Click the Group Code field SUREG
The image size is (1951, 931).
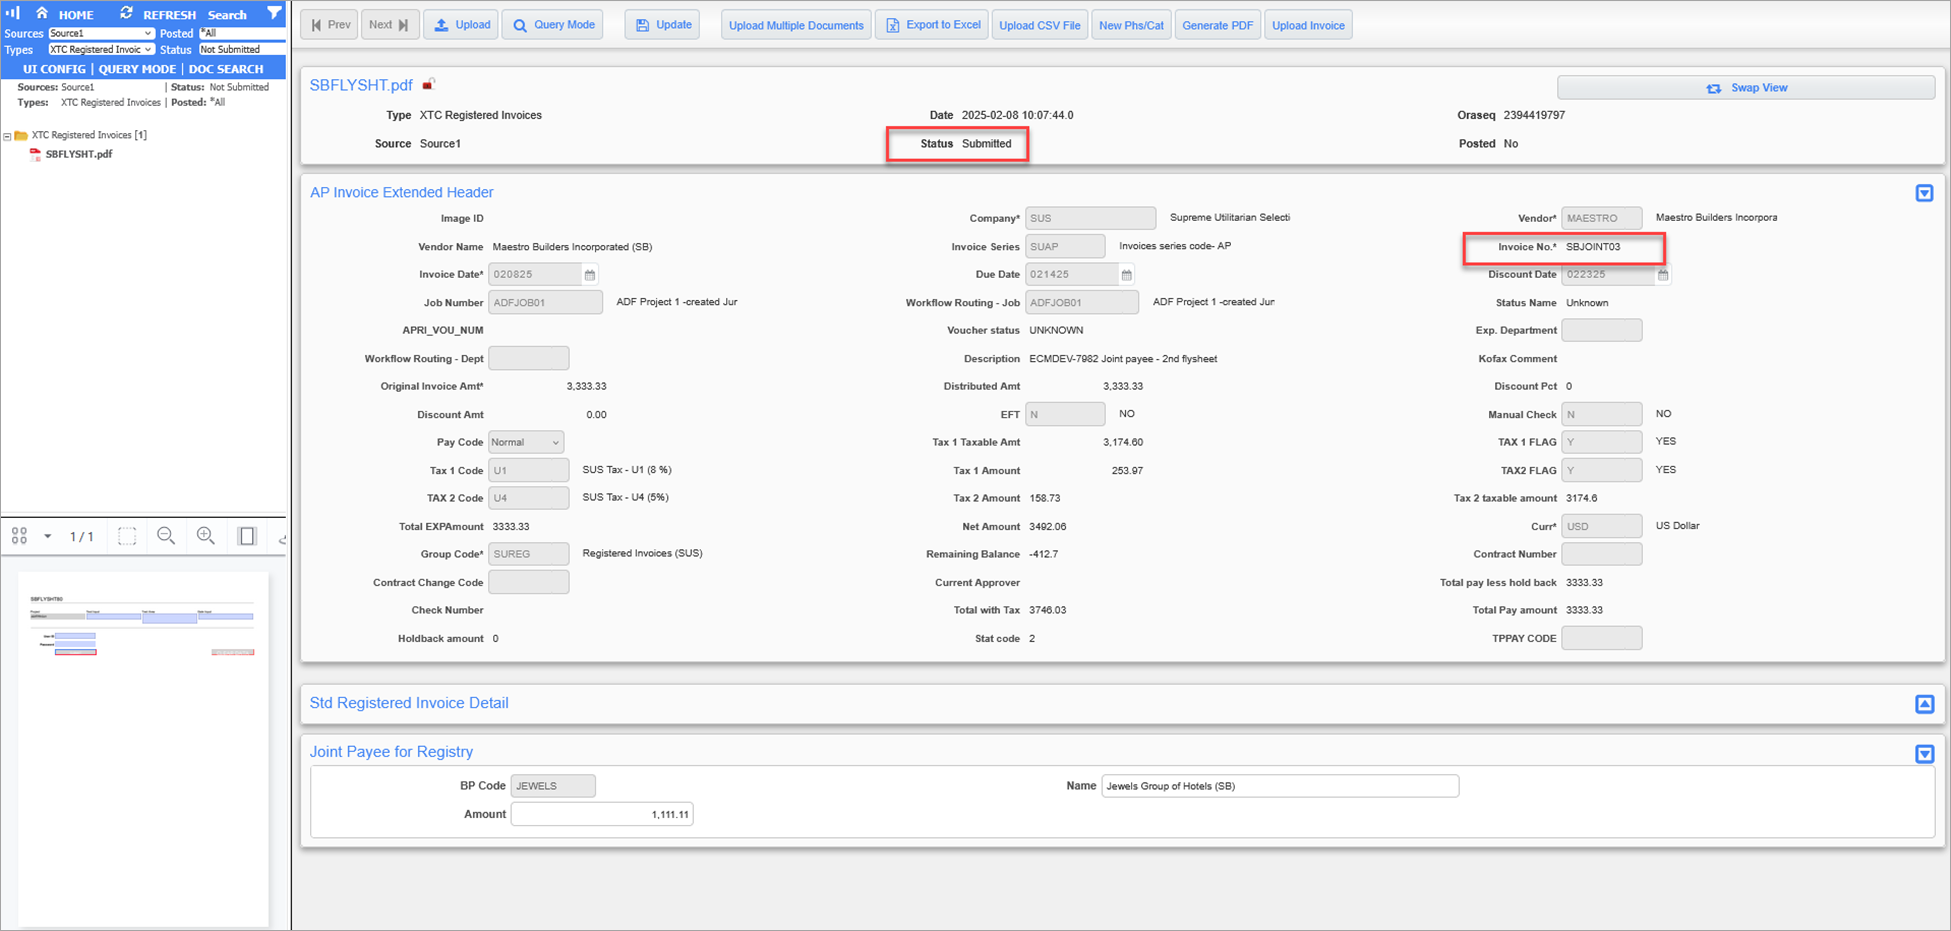coord(528,554)
